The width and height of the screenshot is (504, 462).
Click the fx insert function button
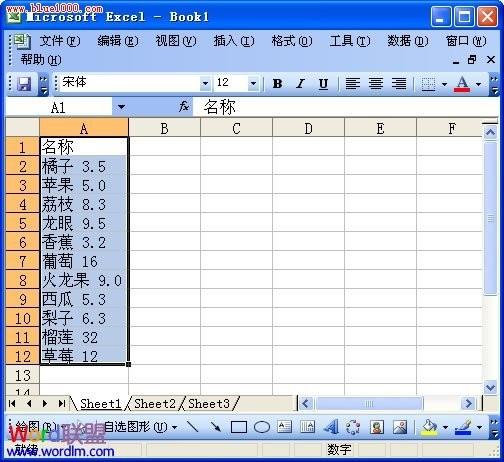(x=184, y=107)
